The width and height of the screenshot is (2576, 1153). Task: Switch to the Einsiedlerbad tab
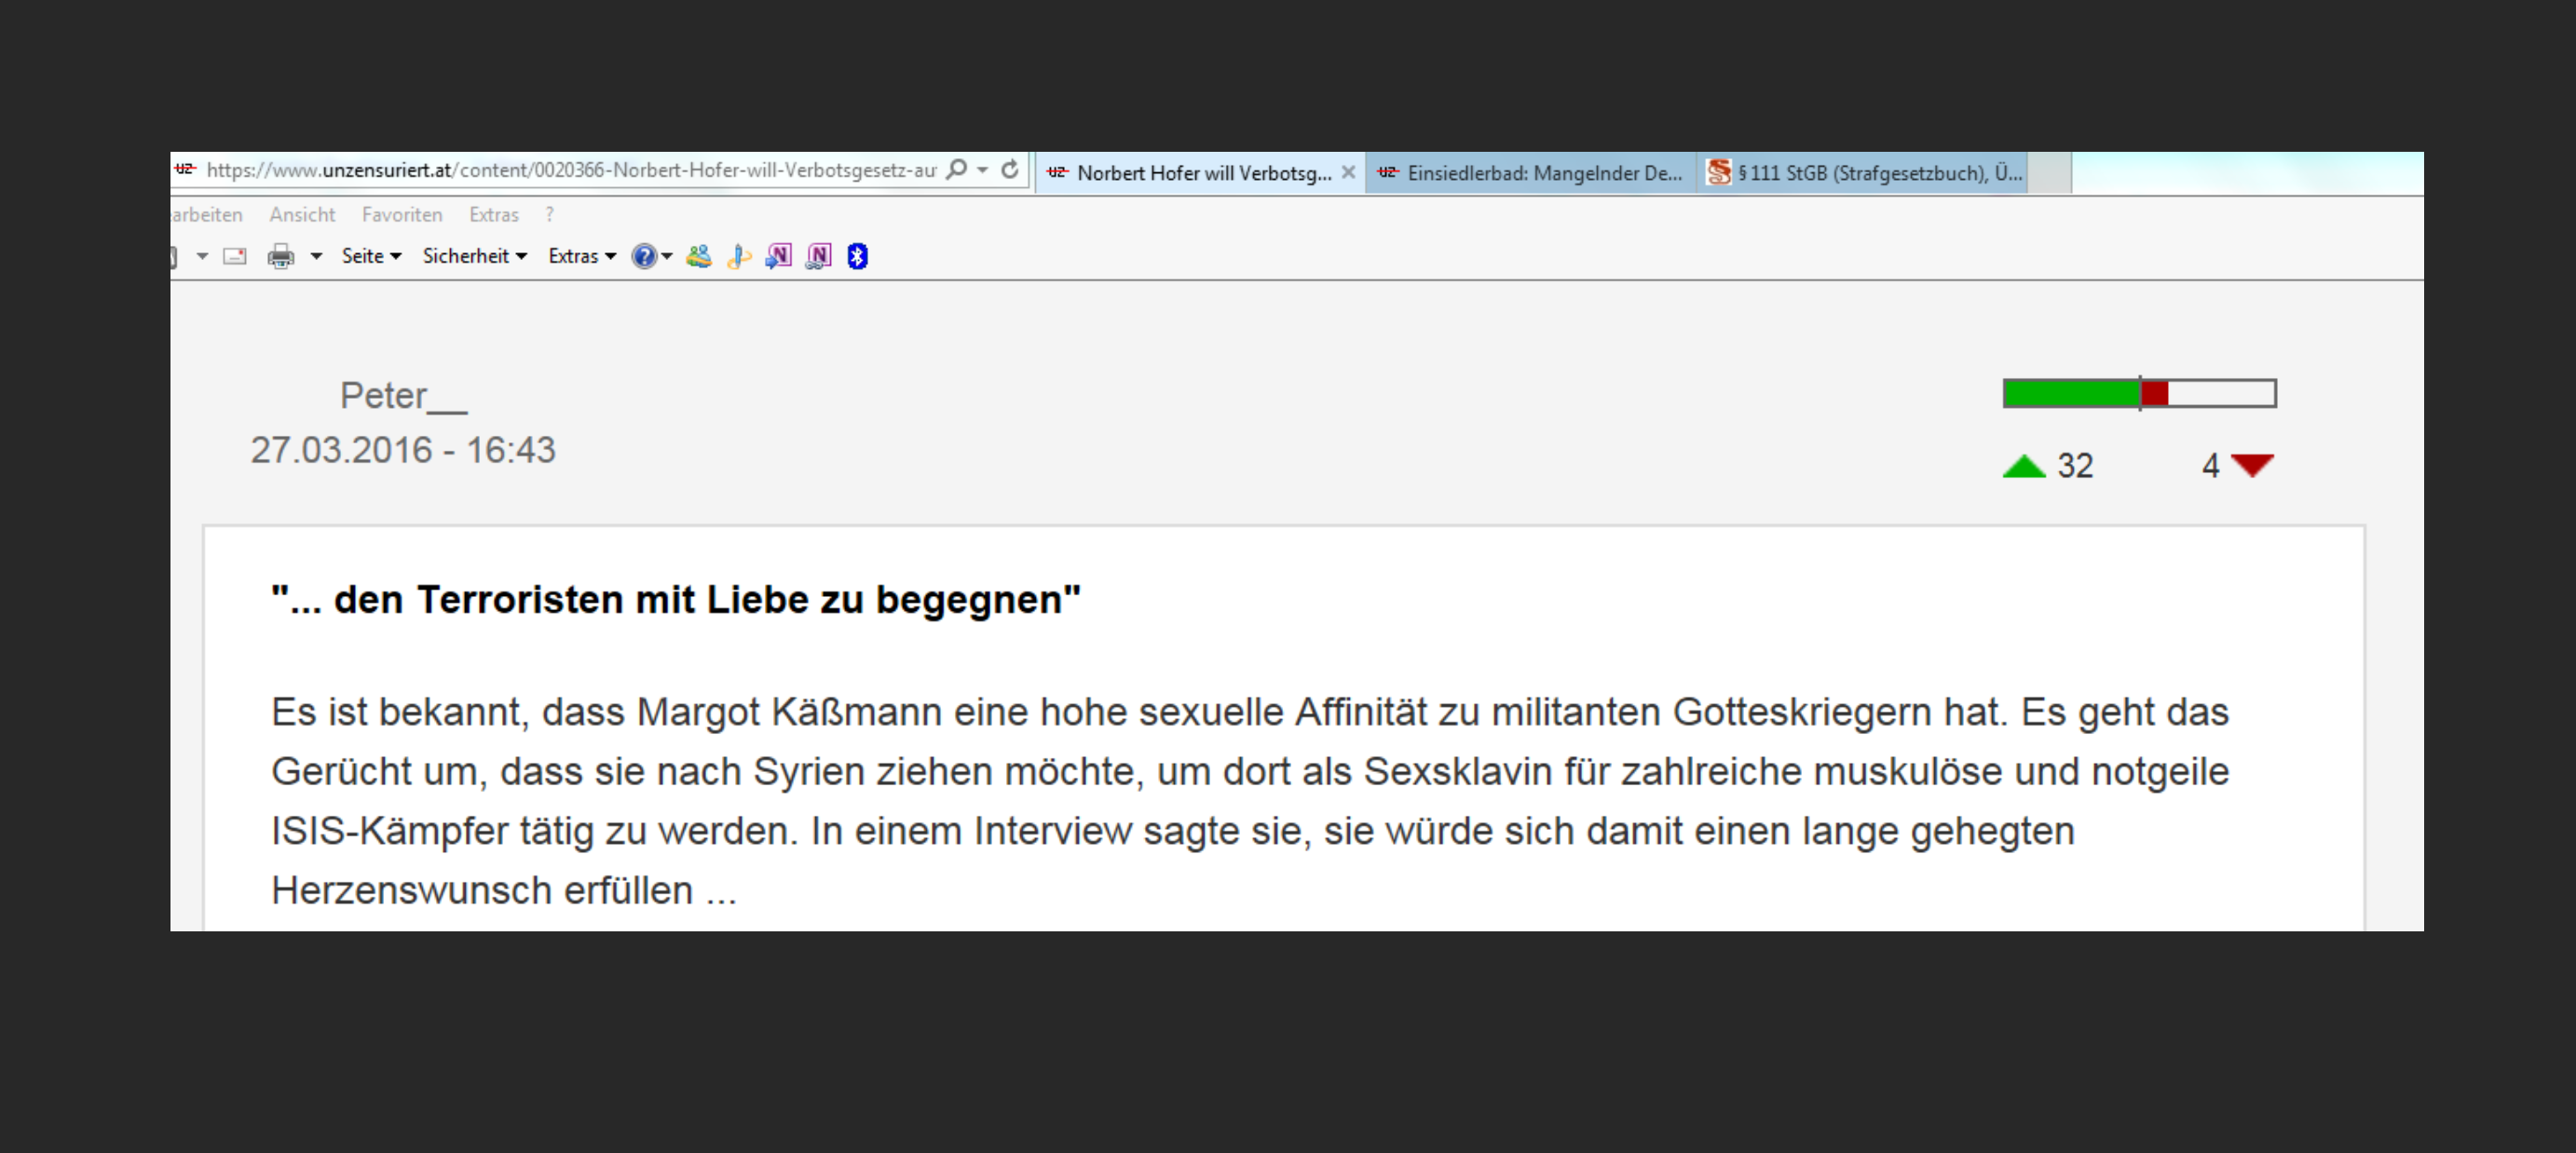coord(1530,173)
